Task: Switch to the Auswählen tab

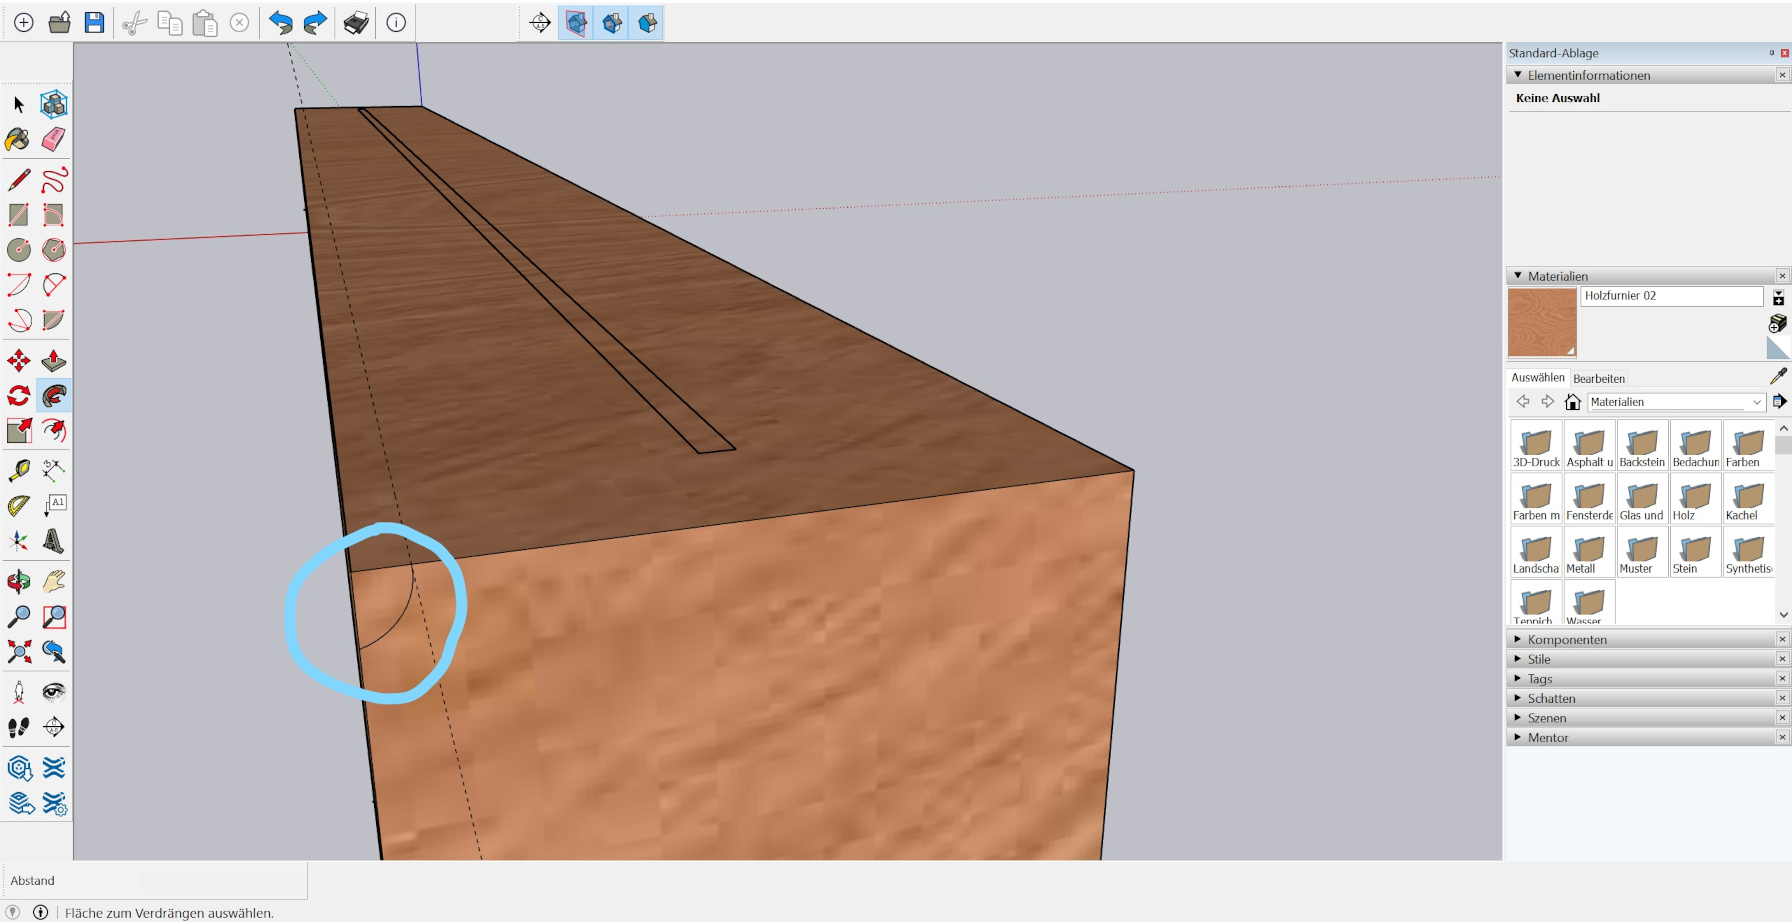Action: coord(1537,378)
